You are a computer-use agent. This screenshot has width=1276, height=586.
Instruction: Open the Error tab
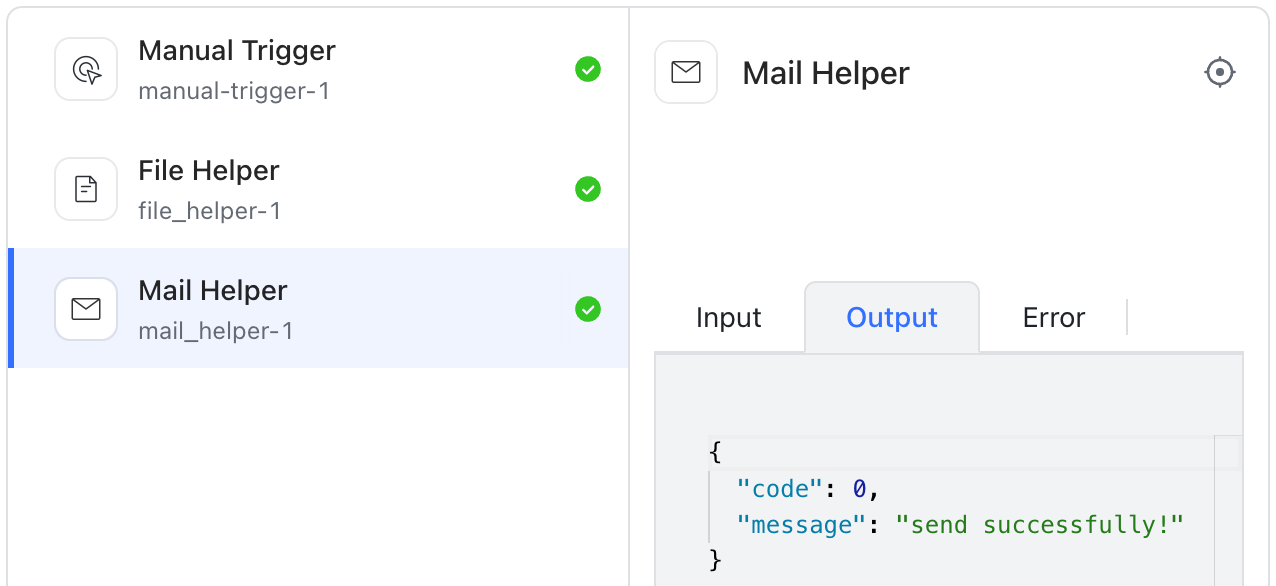[1053, 317]
